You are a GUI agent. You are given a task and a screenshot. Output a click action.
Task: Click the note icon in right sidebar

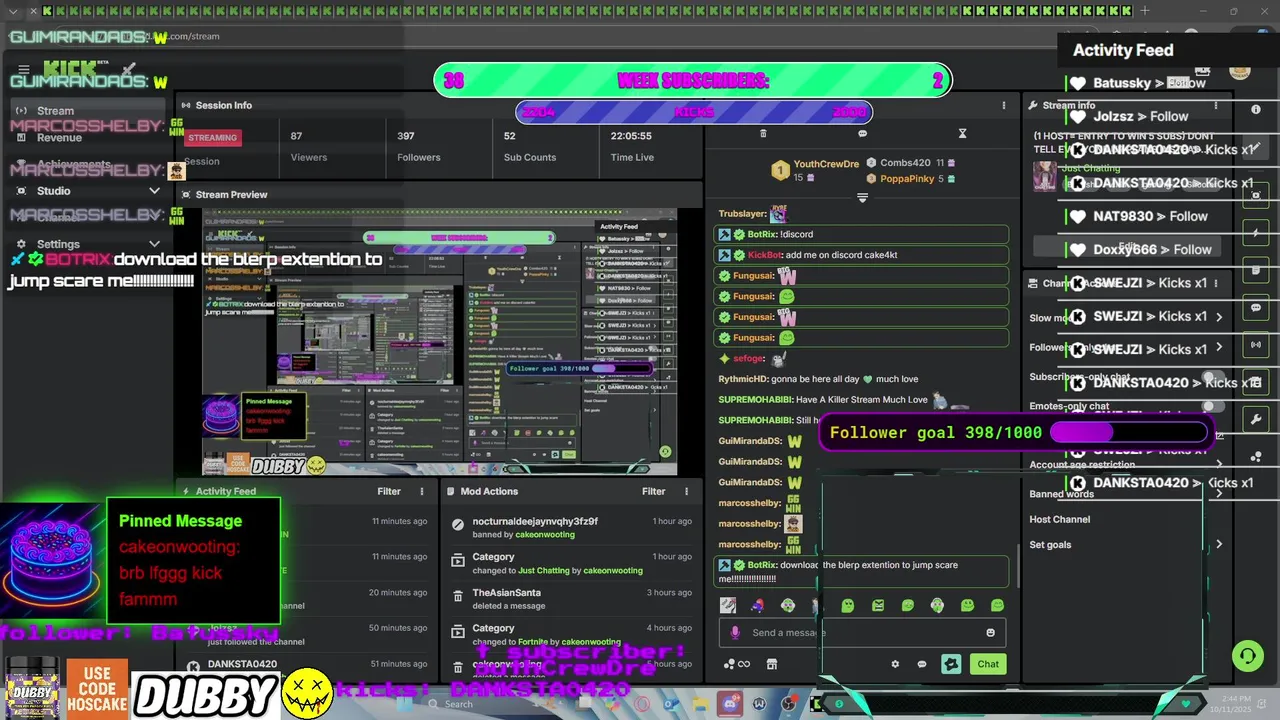pos(1256,270)
